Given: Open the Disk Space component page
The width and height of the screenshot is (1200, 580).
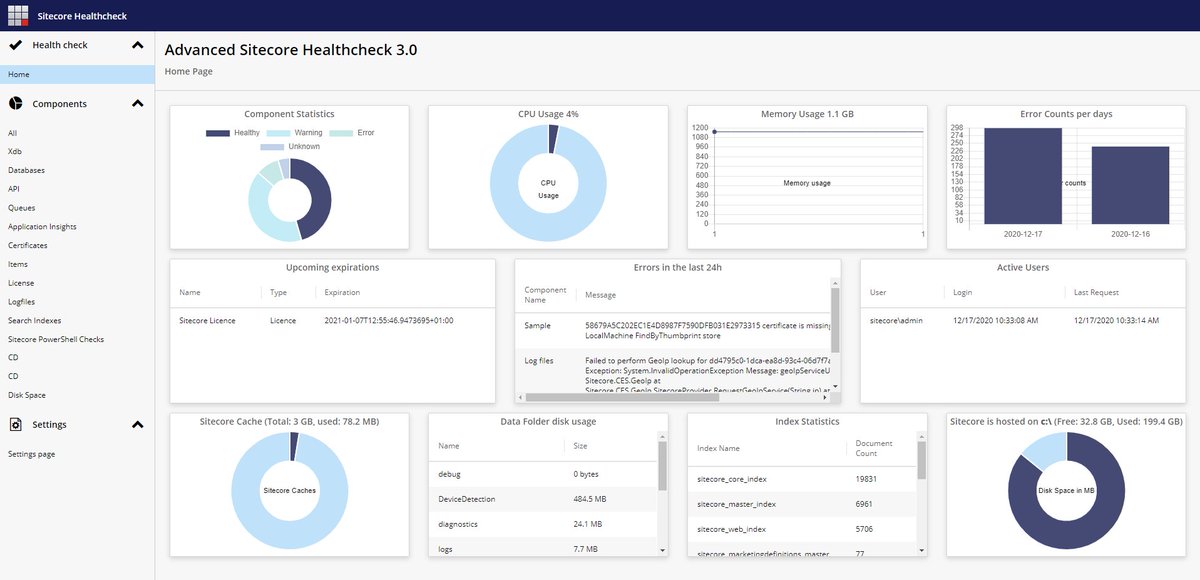Looking at the screenshot, I should point(27,395).
